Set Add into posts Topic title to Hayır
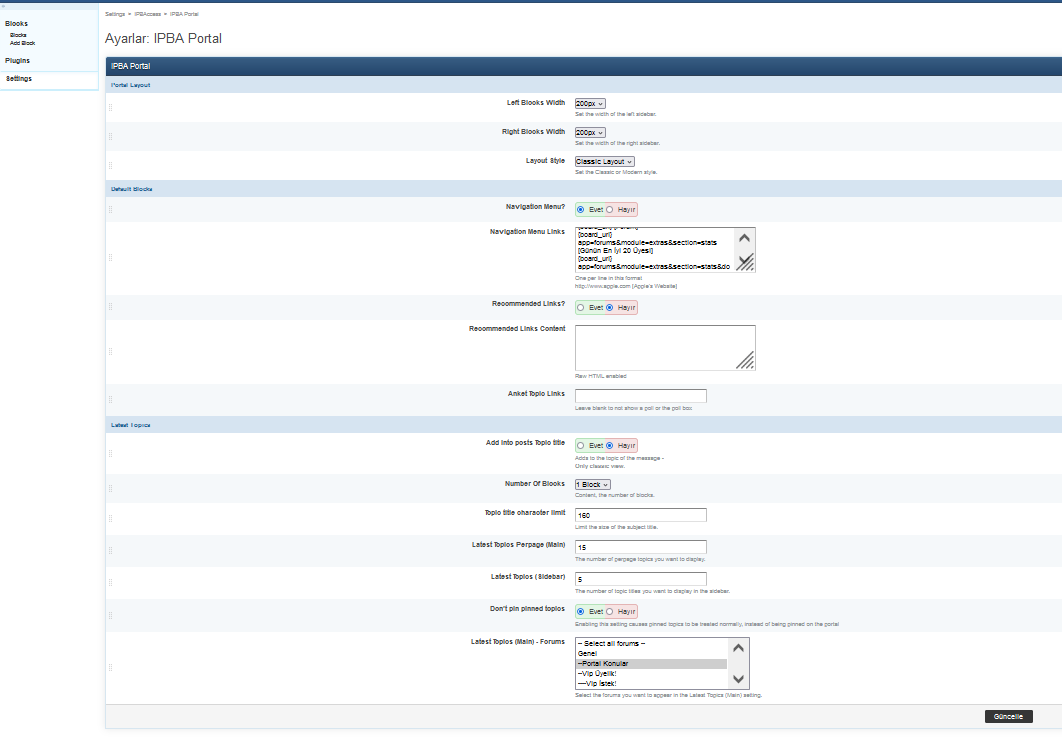The image size is (1062, 753). pyautogui.click(x=610, y=446)
